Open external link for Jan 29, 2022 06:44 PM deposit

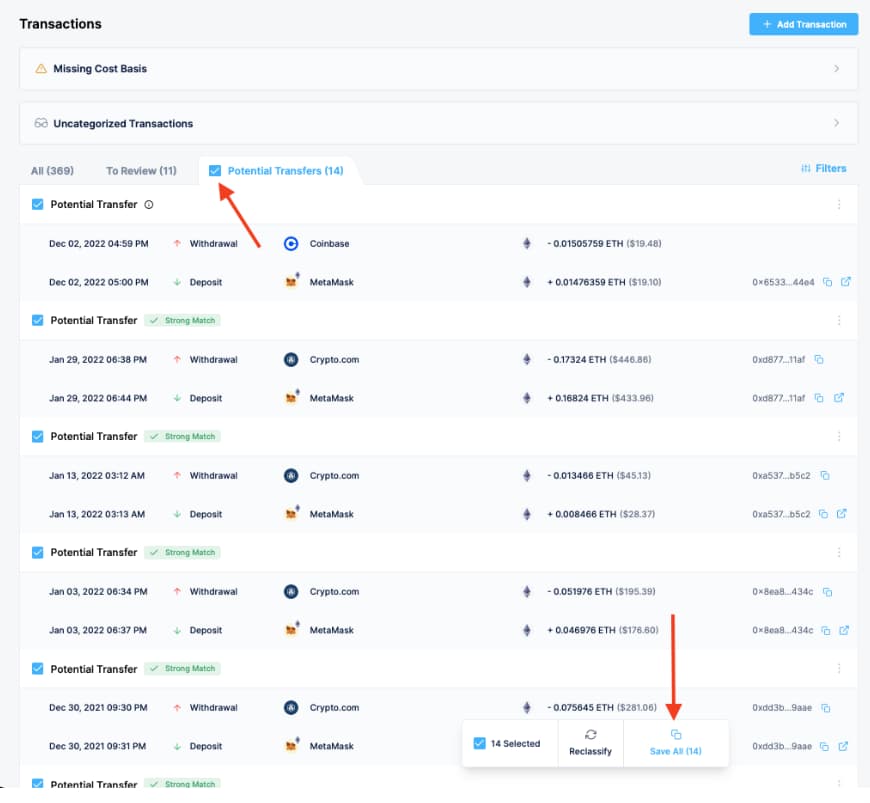point(839,398)
